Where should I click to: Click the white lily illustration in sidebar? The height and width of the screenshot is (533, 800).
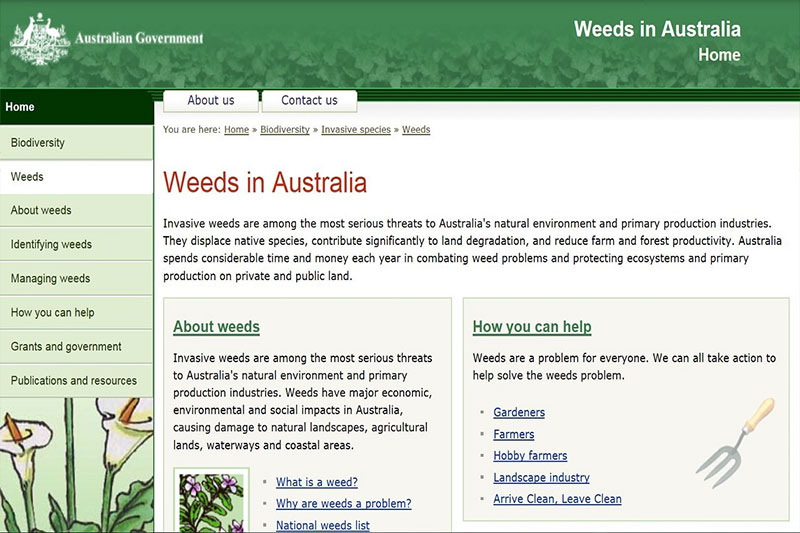(x=76, y=465)
